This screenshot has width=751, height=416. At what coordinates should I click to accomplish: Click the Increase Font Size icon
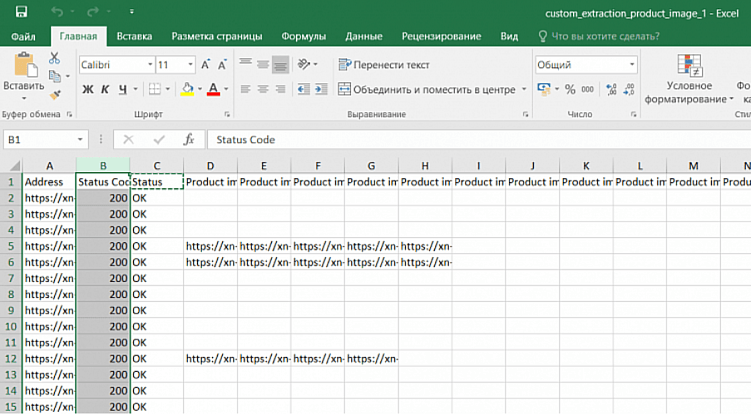click(x=206, y=64)
